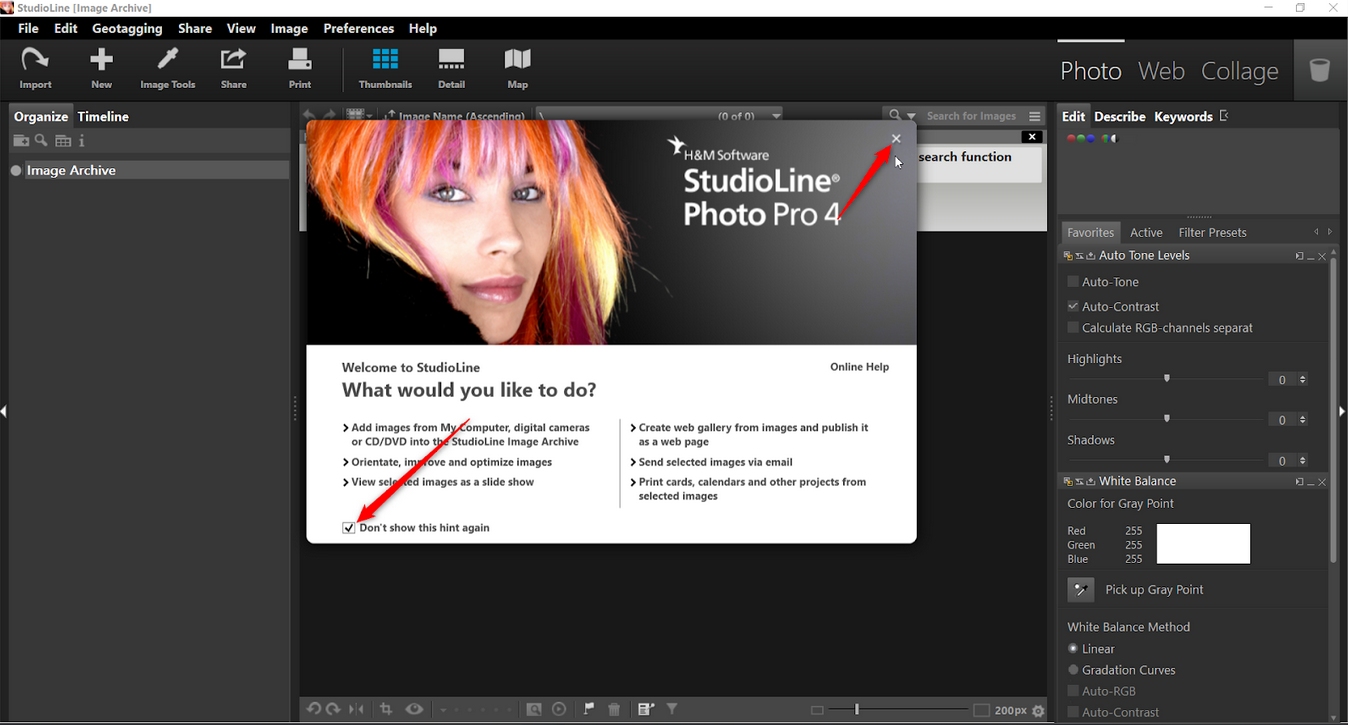This screenshot has height=725, width=1348.
Task: Click the red channel circle icon
Action: [x=1071, y=138]
